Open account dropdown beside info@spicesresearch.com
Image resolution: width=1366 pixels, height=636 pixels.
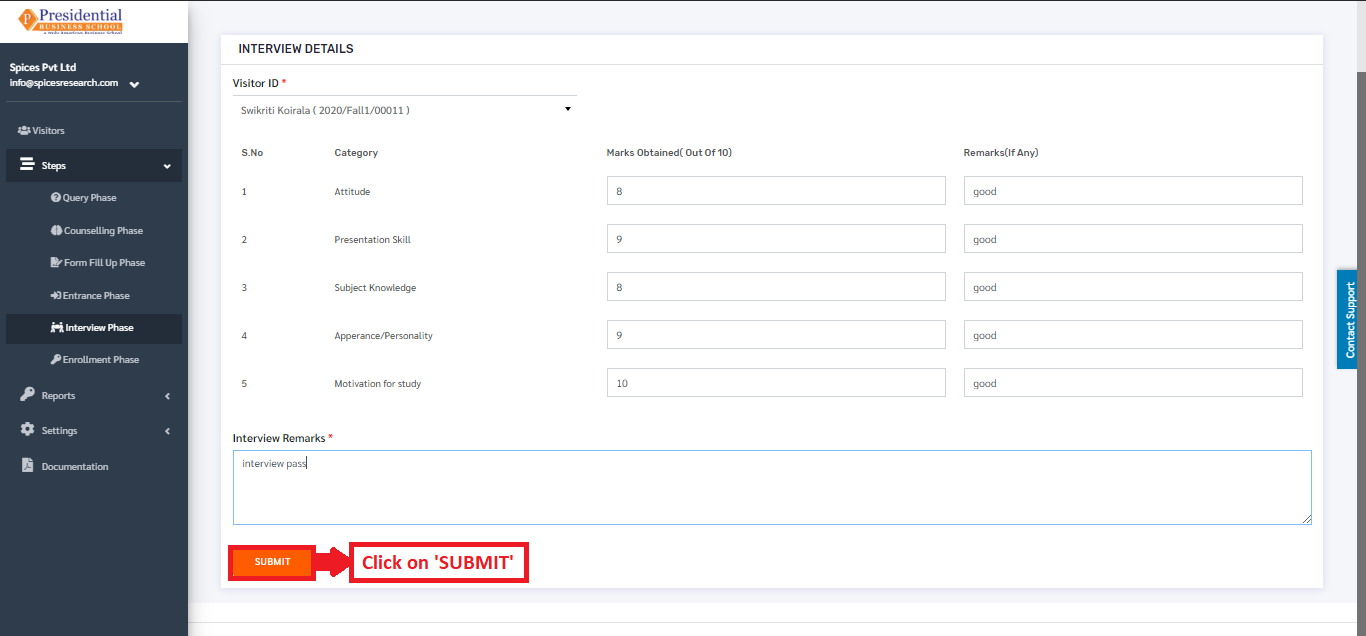(x=134, y=84)
